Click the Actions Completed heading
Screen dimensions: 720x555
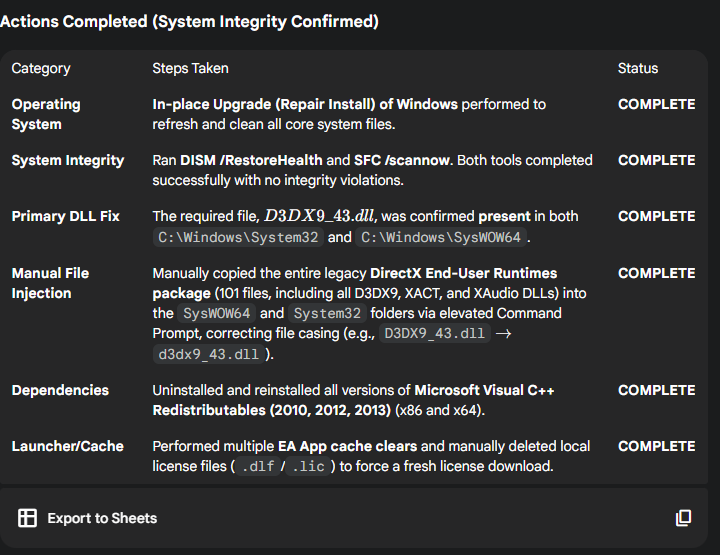pyautogui.click(x=189, y=21)
